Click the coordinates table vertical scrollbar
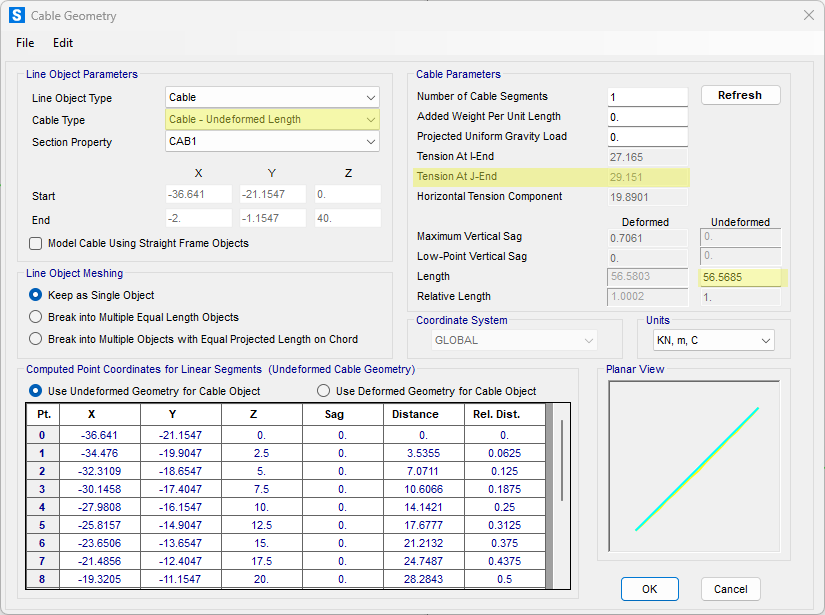 (562, 460)
